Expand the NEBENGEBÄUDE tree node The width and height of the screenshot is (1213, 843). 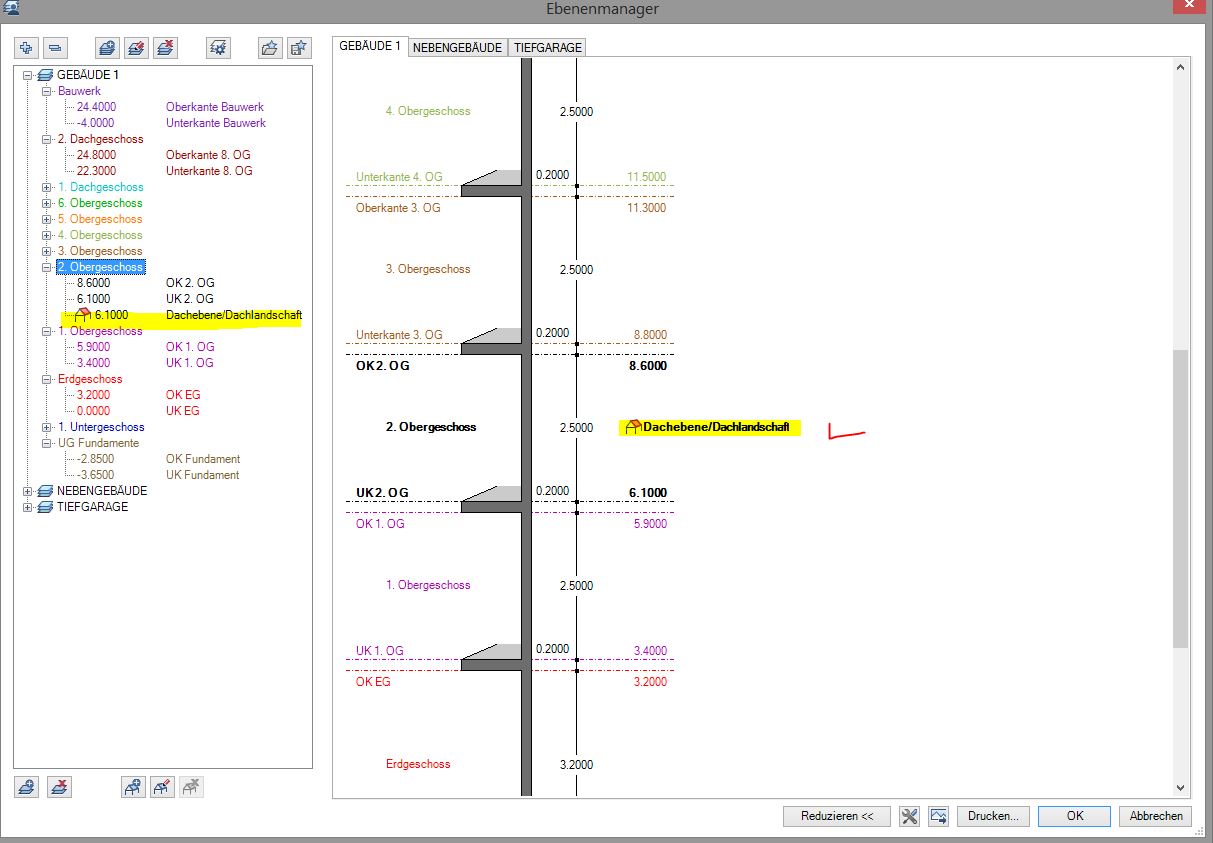28,491
